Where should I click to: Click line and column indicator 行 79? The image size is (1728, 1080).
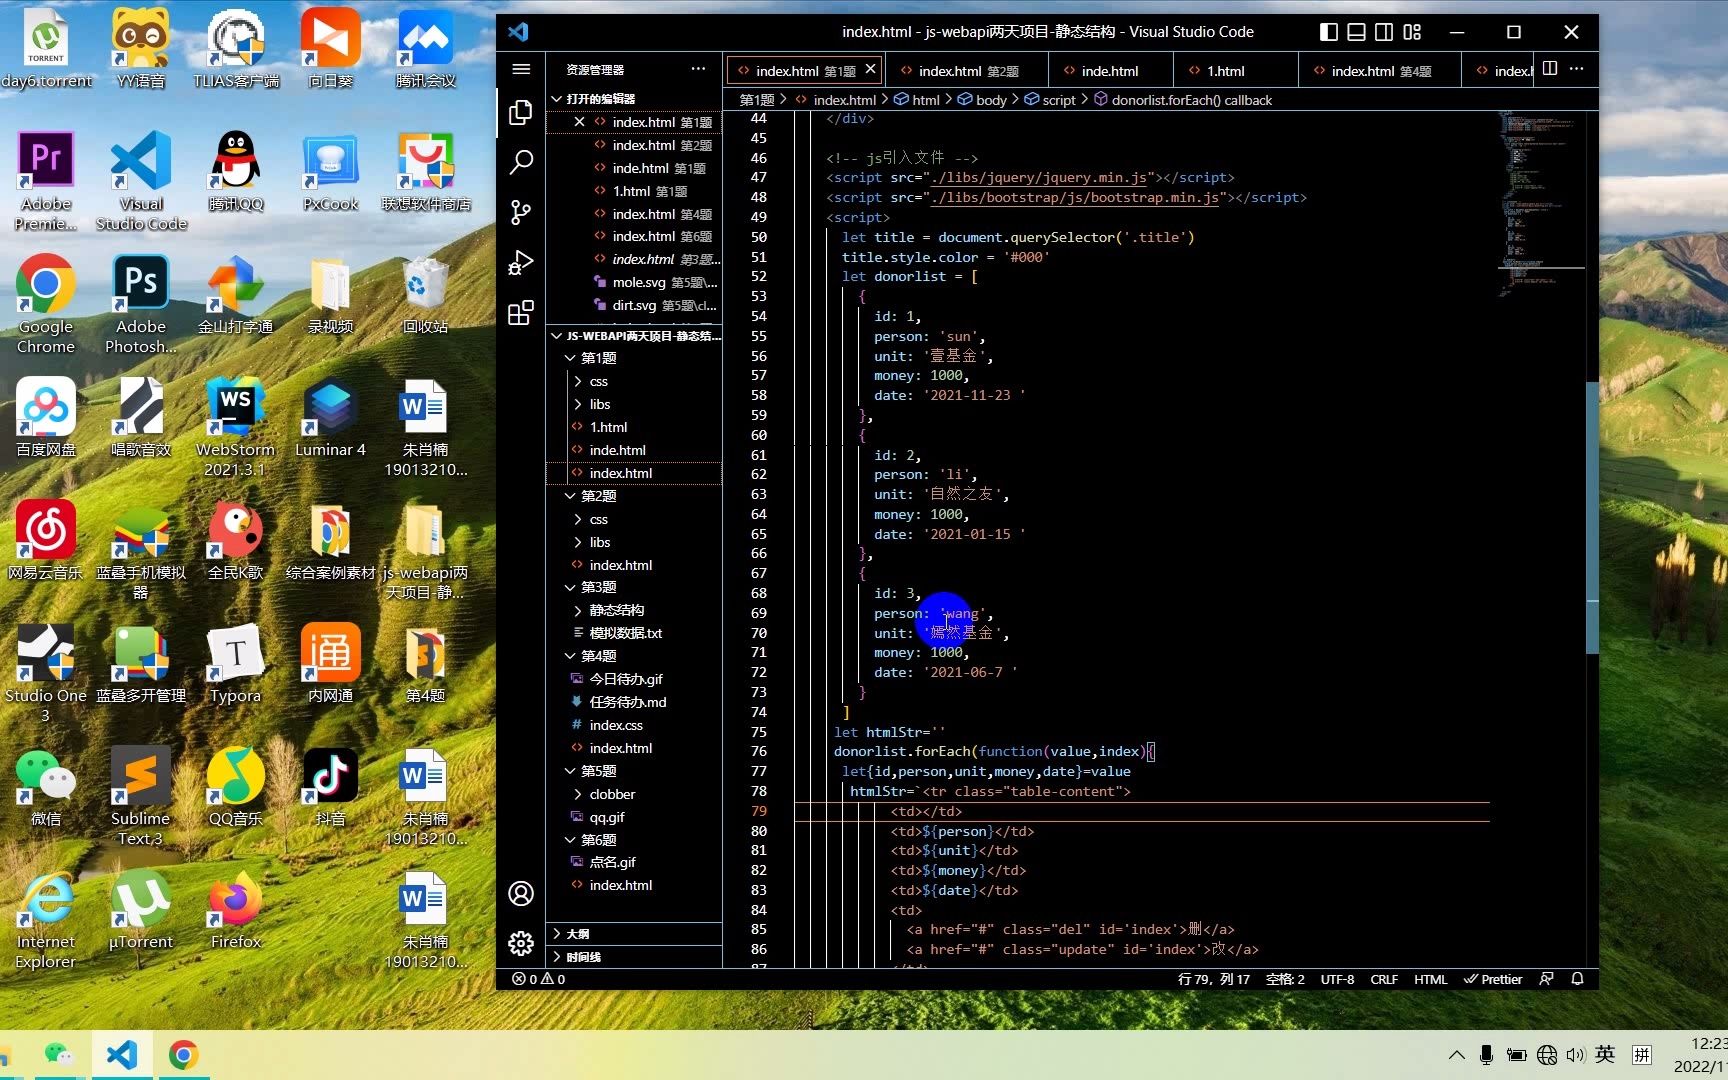pos(1213,979)
